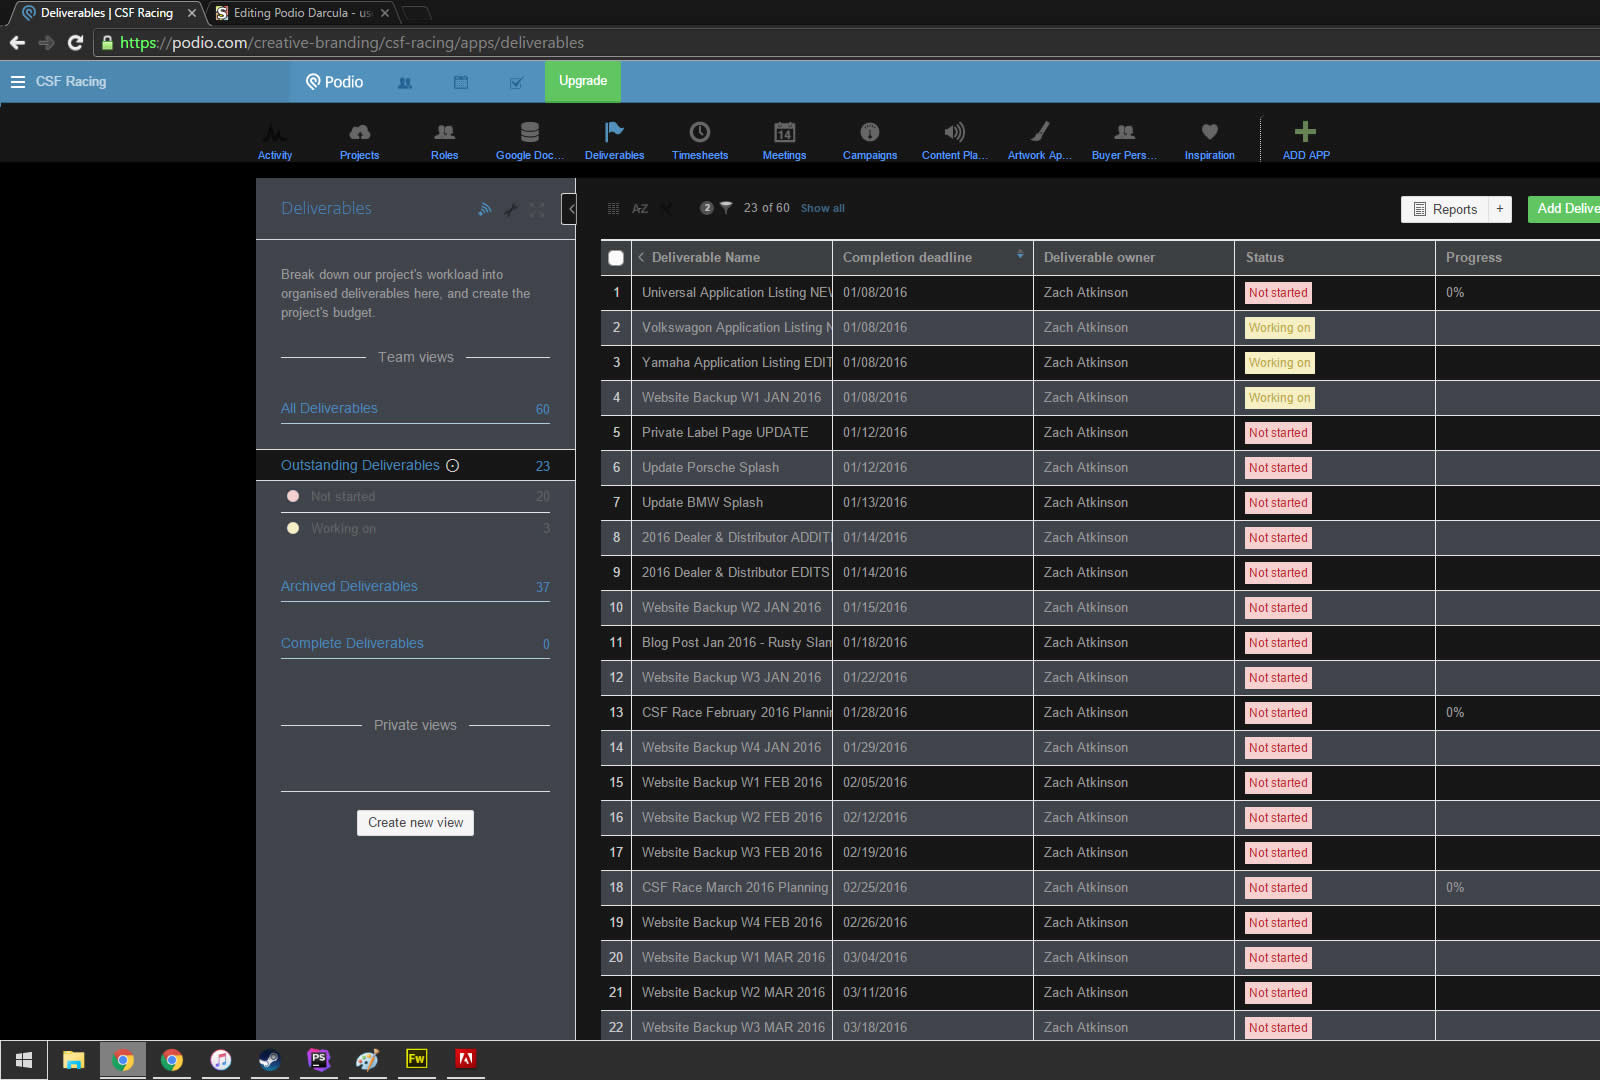Click the browser address bar URL
Screen dimensions: 1600x1080
(352, 42)
